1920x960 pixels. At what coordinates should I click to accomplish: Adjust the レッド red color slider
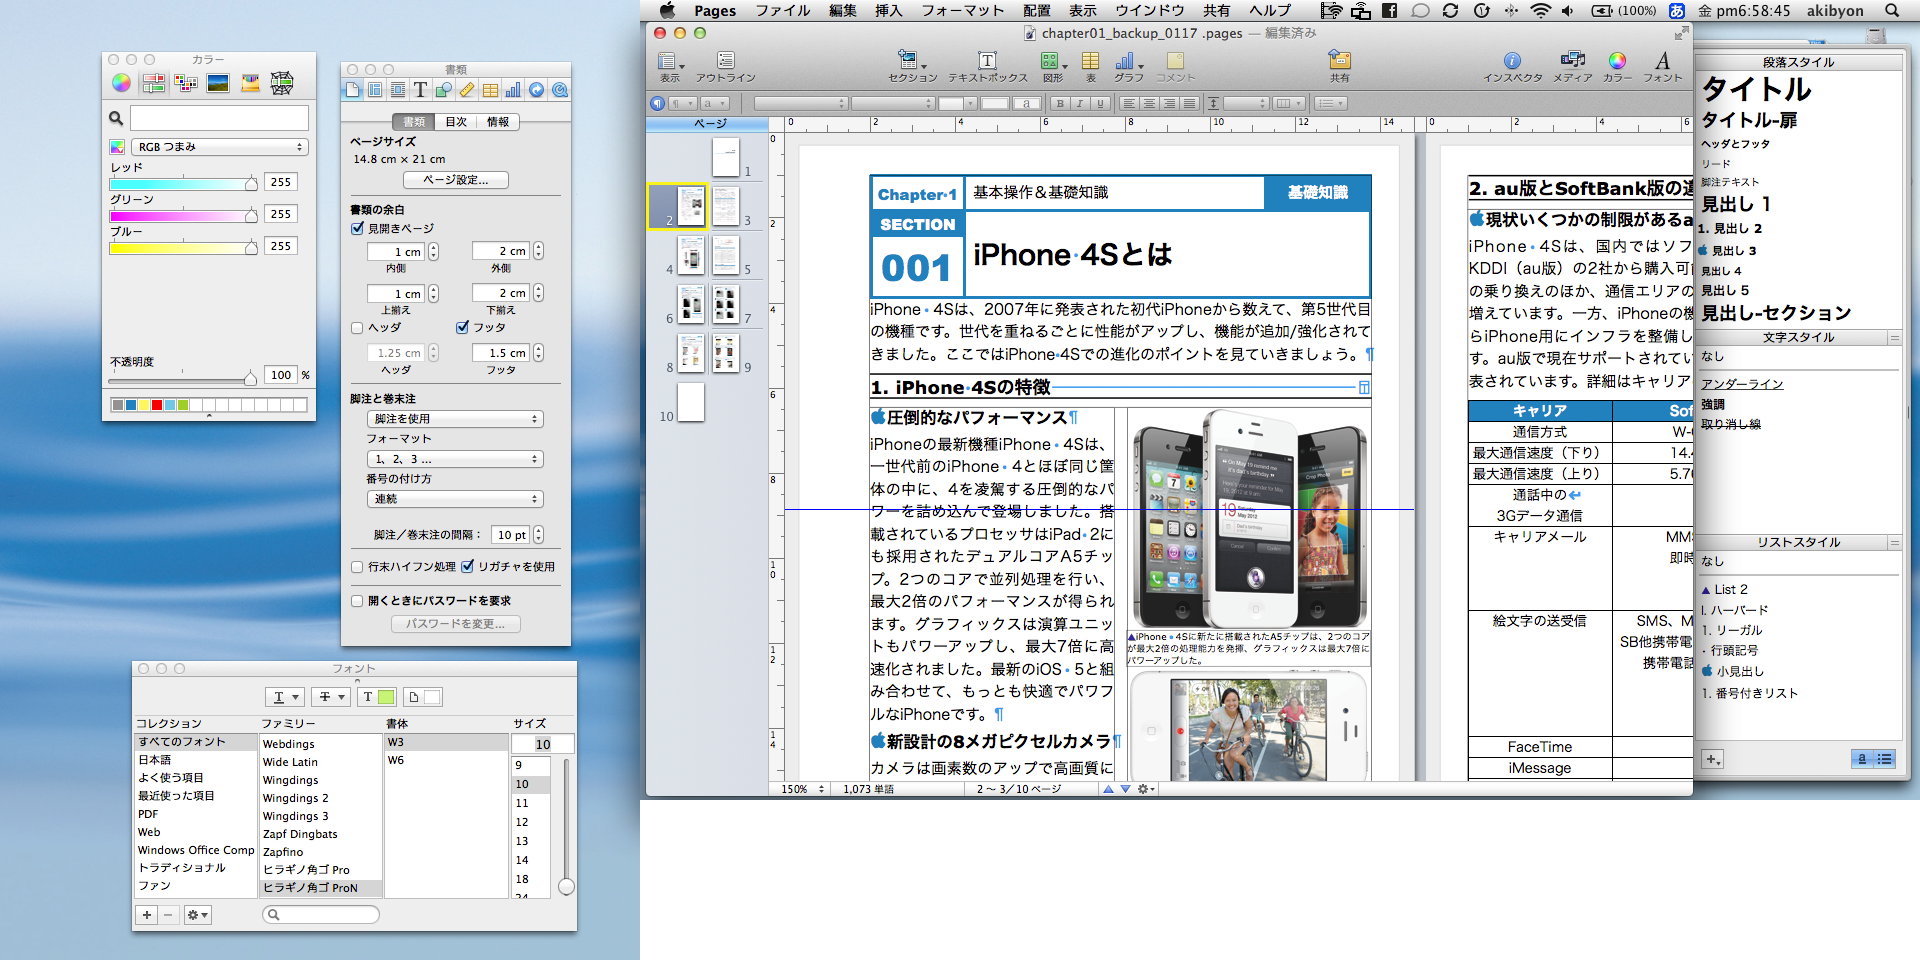click(x=184, y=183)
